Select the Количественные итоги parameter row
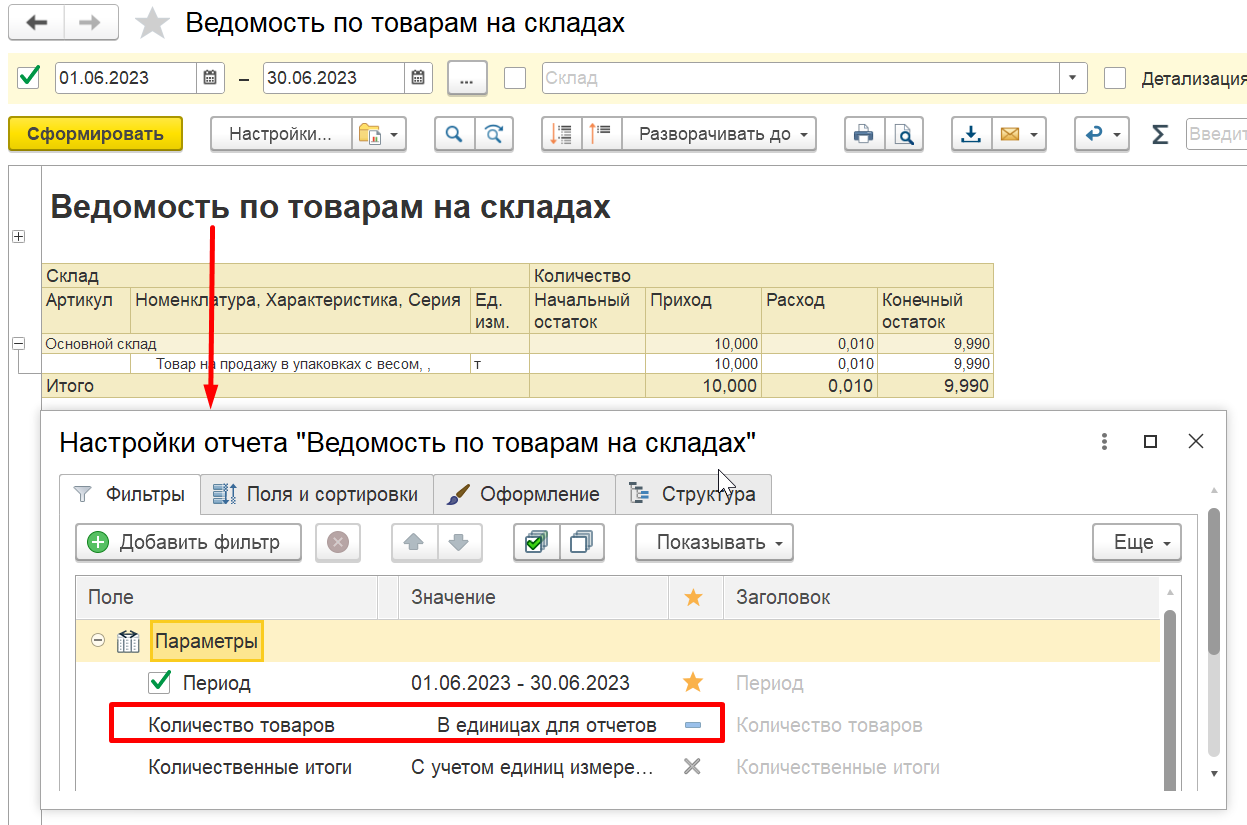Image resolution: width=1247 pixels, height=825 pixels. [618, 768]
